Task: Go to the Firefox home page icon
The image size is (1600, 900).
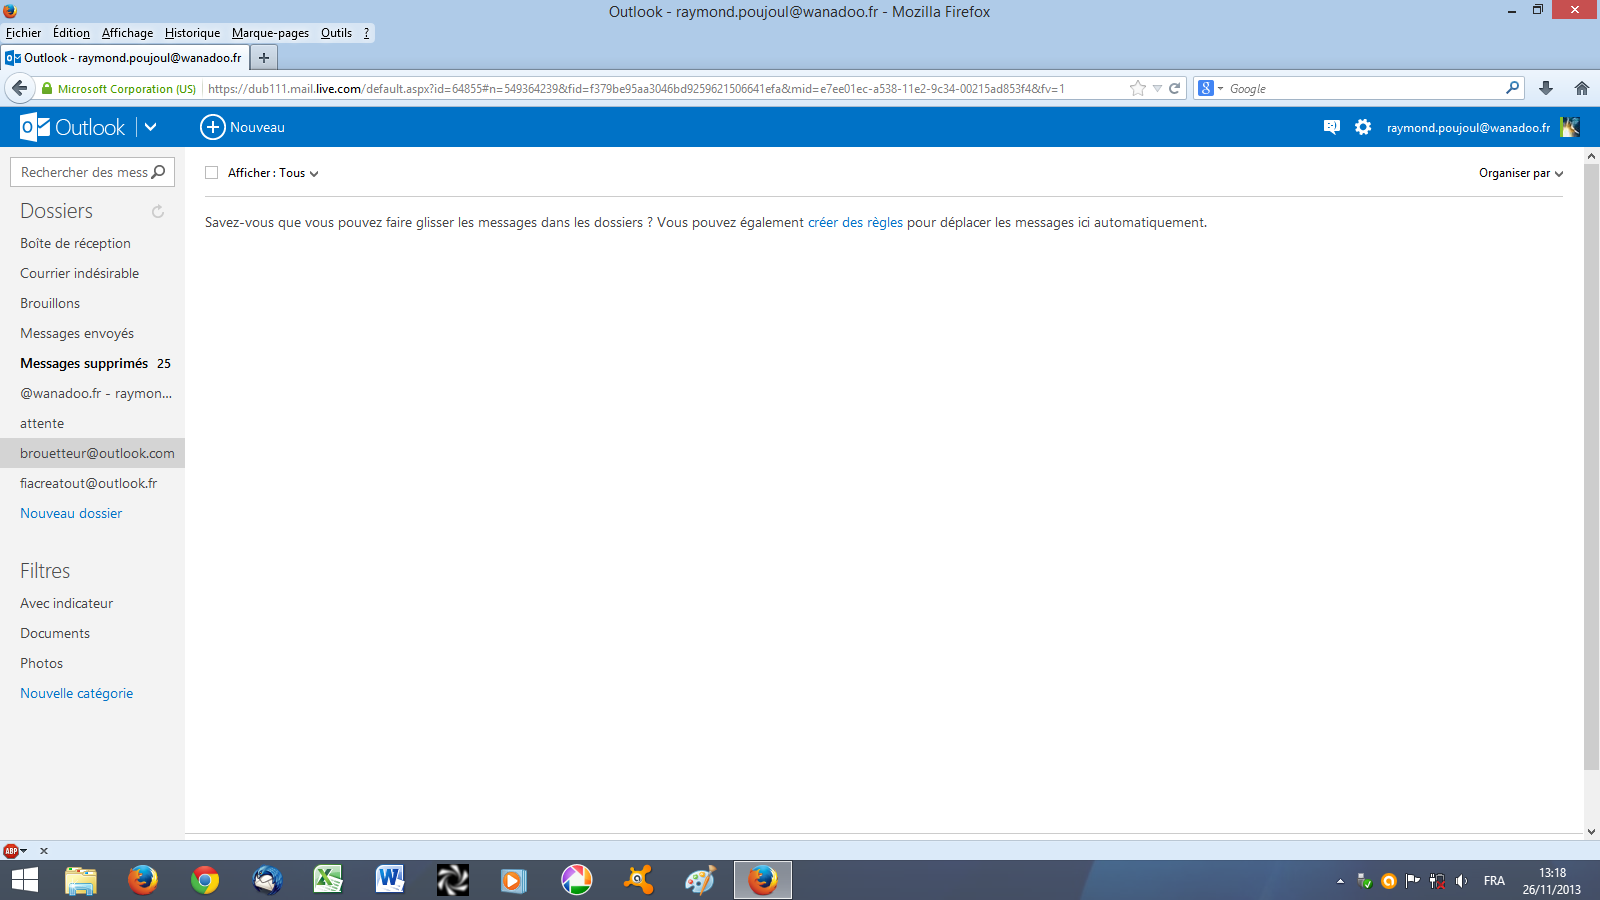Action: coord(1582,88)
